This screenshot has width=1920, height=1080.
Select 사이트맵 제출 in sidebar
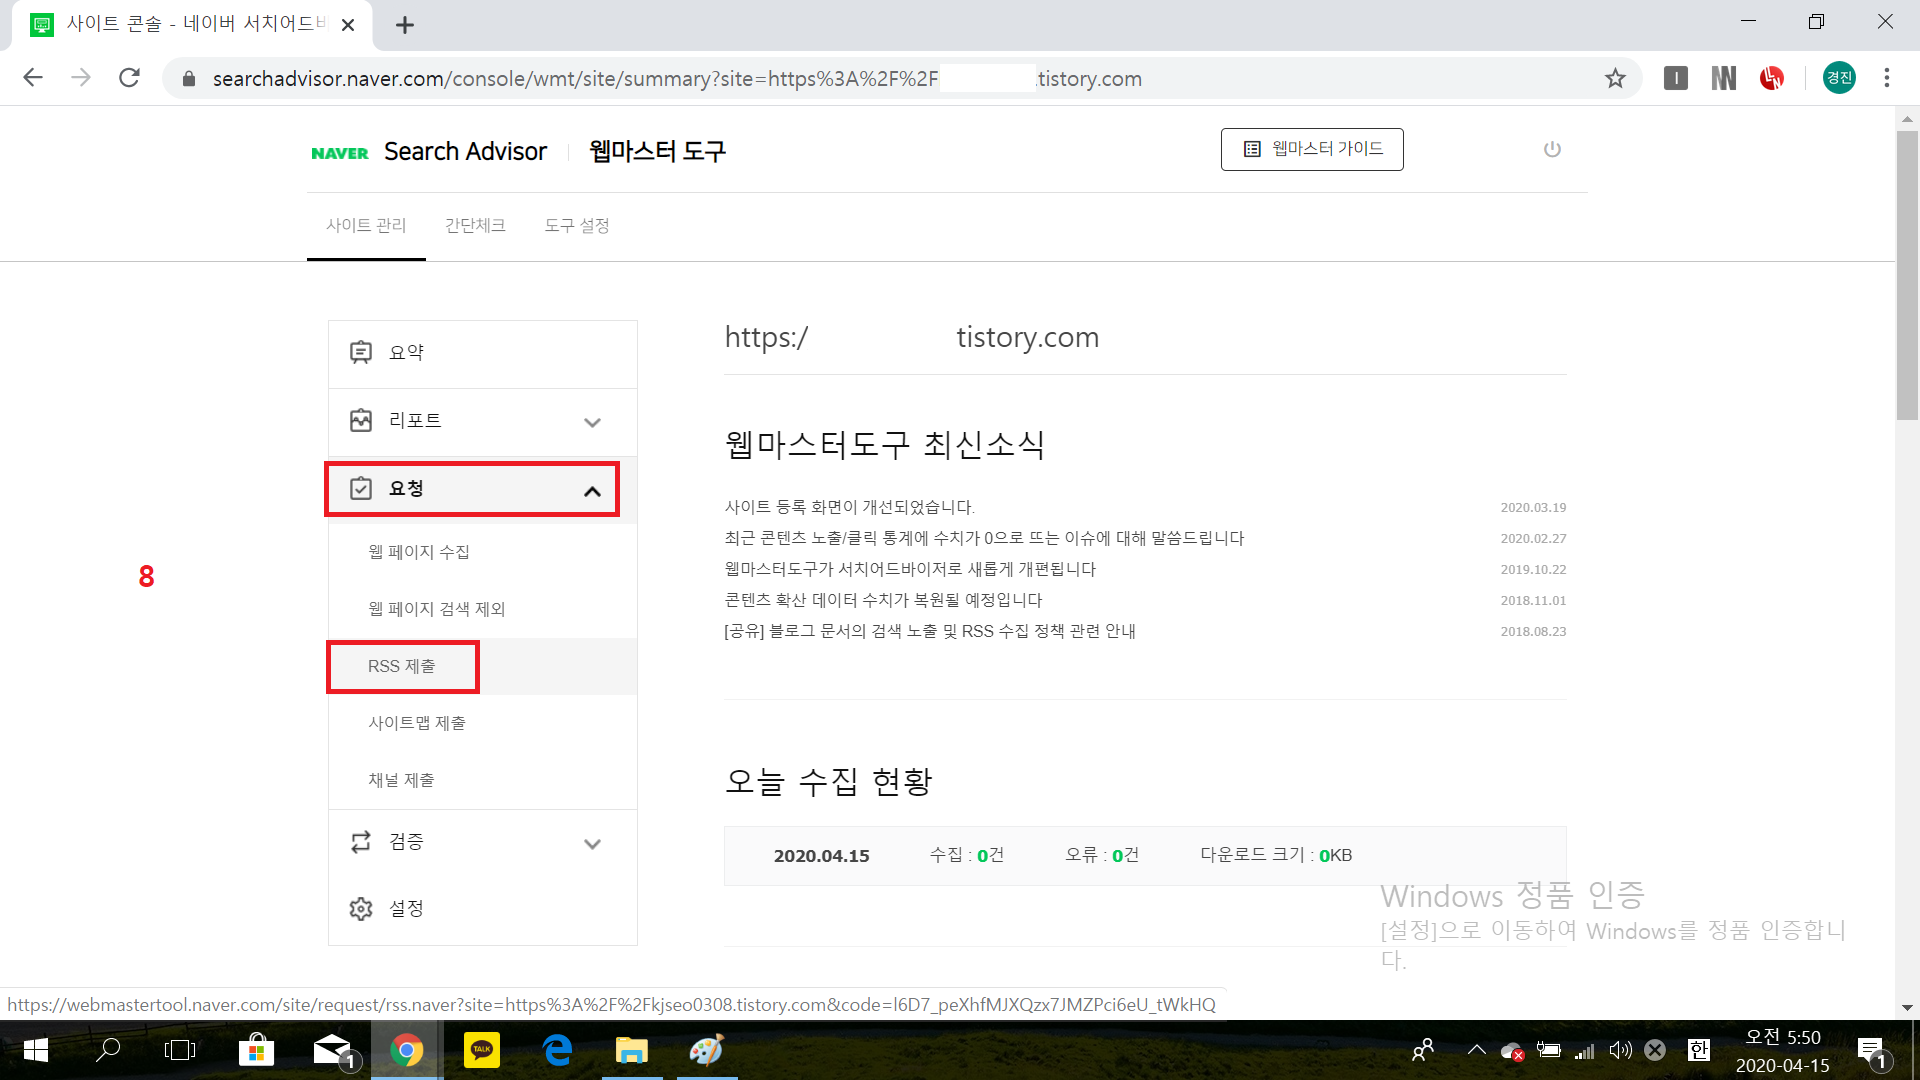coord(417,723)
